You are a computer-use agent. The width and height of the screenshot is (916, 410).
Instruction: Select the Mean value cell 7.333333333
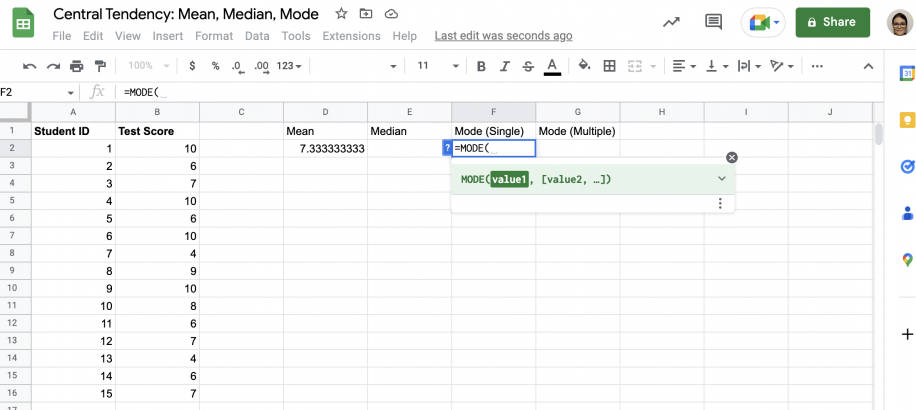(x=325, y=148)
